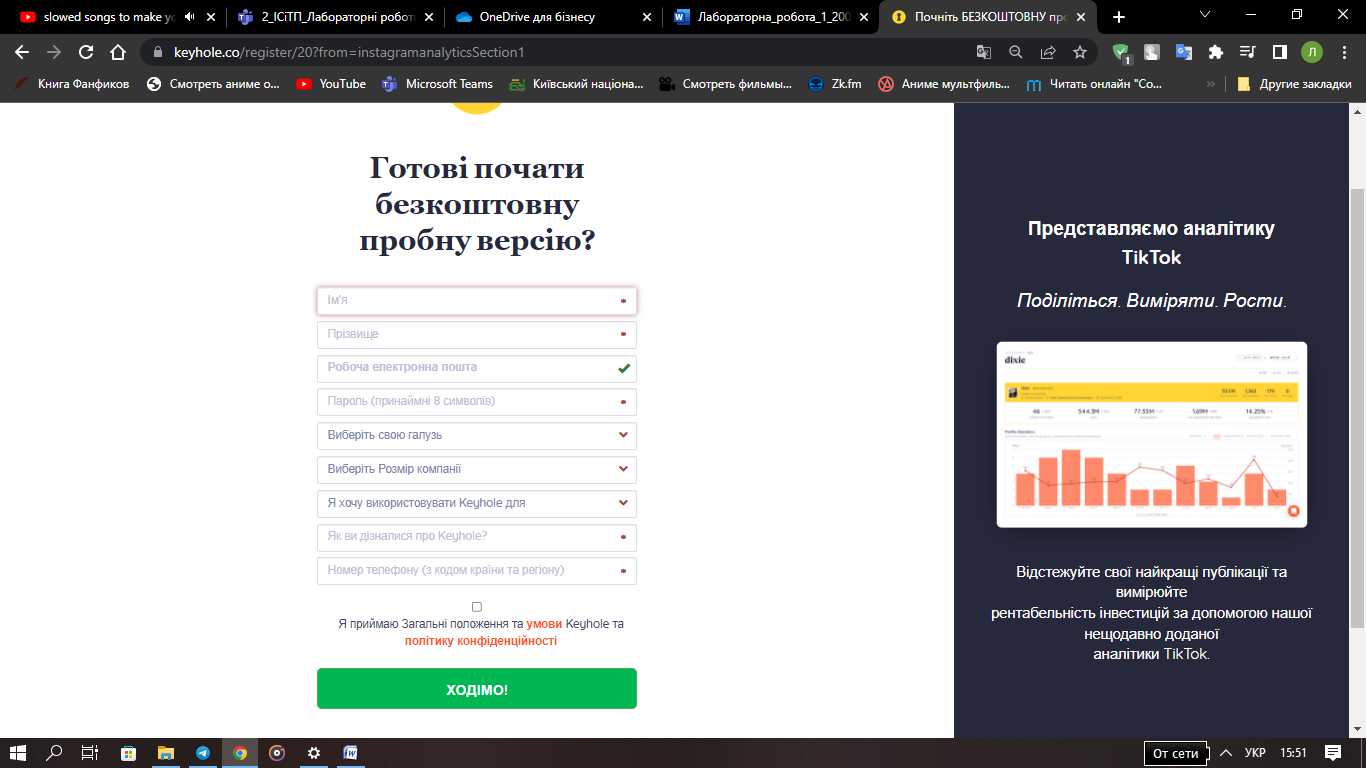Open 'політику конфіденційності' privacy link

point(481,641)
